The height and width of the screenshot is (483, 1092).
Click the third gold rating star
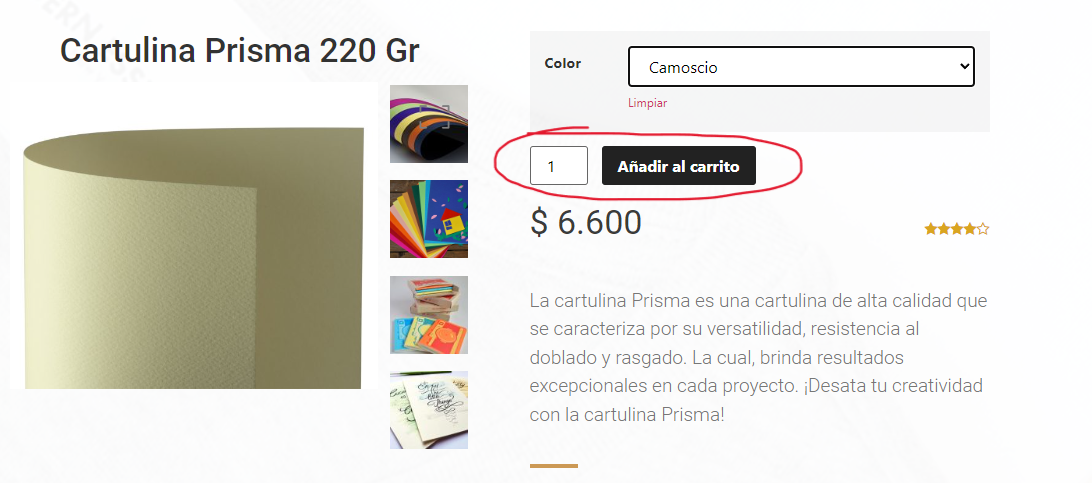coord(957,229)
